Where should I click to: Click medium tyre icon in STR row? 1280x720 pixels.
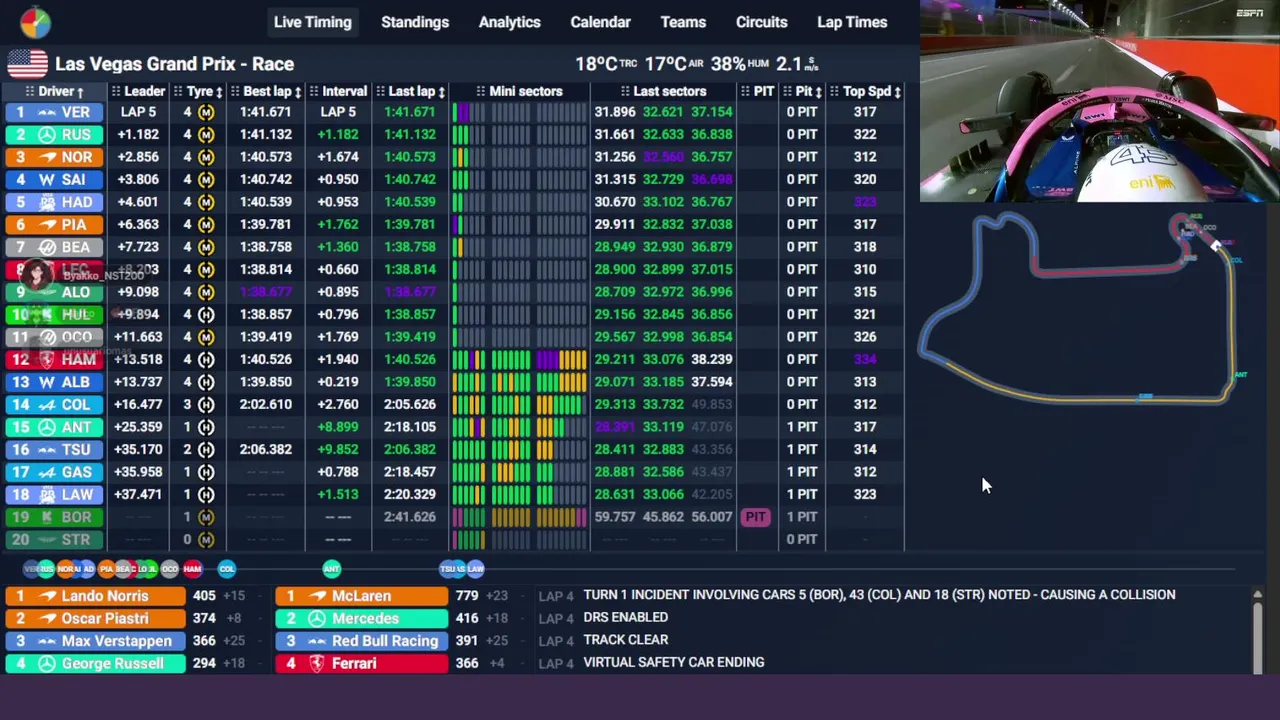click(206, 539)
